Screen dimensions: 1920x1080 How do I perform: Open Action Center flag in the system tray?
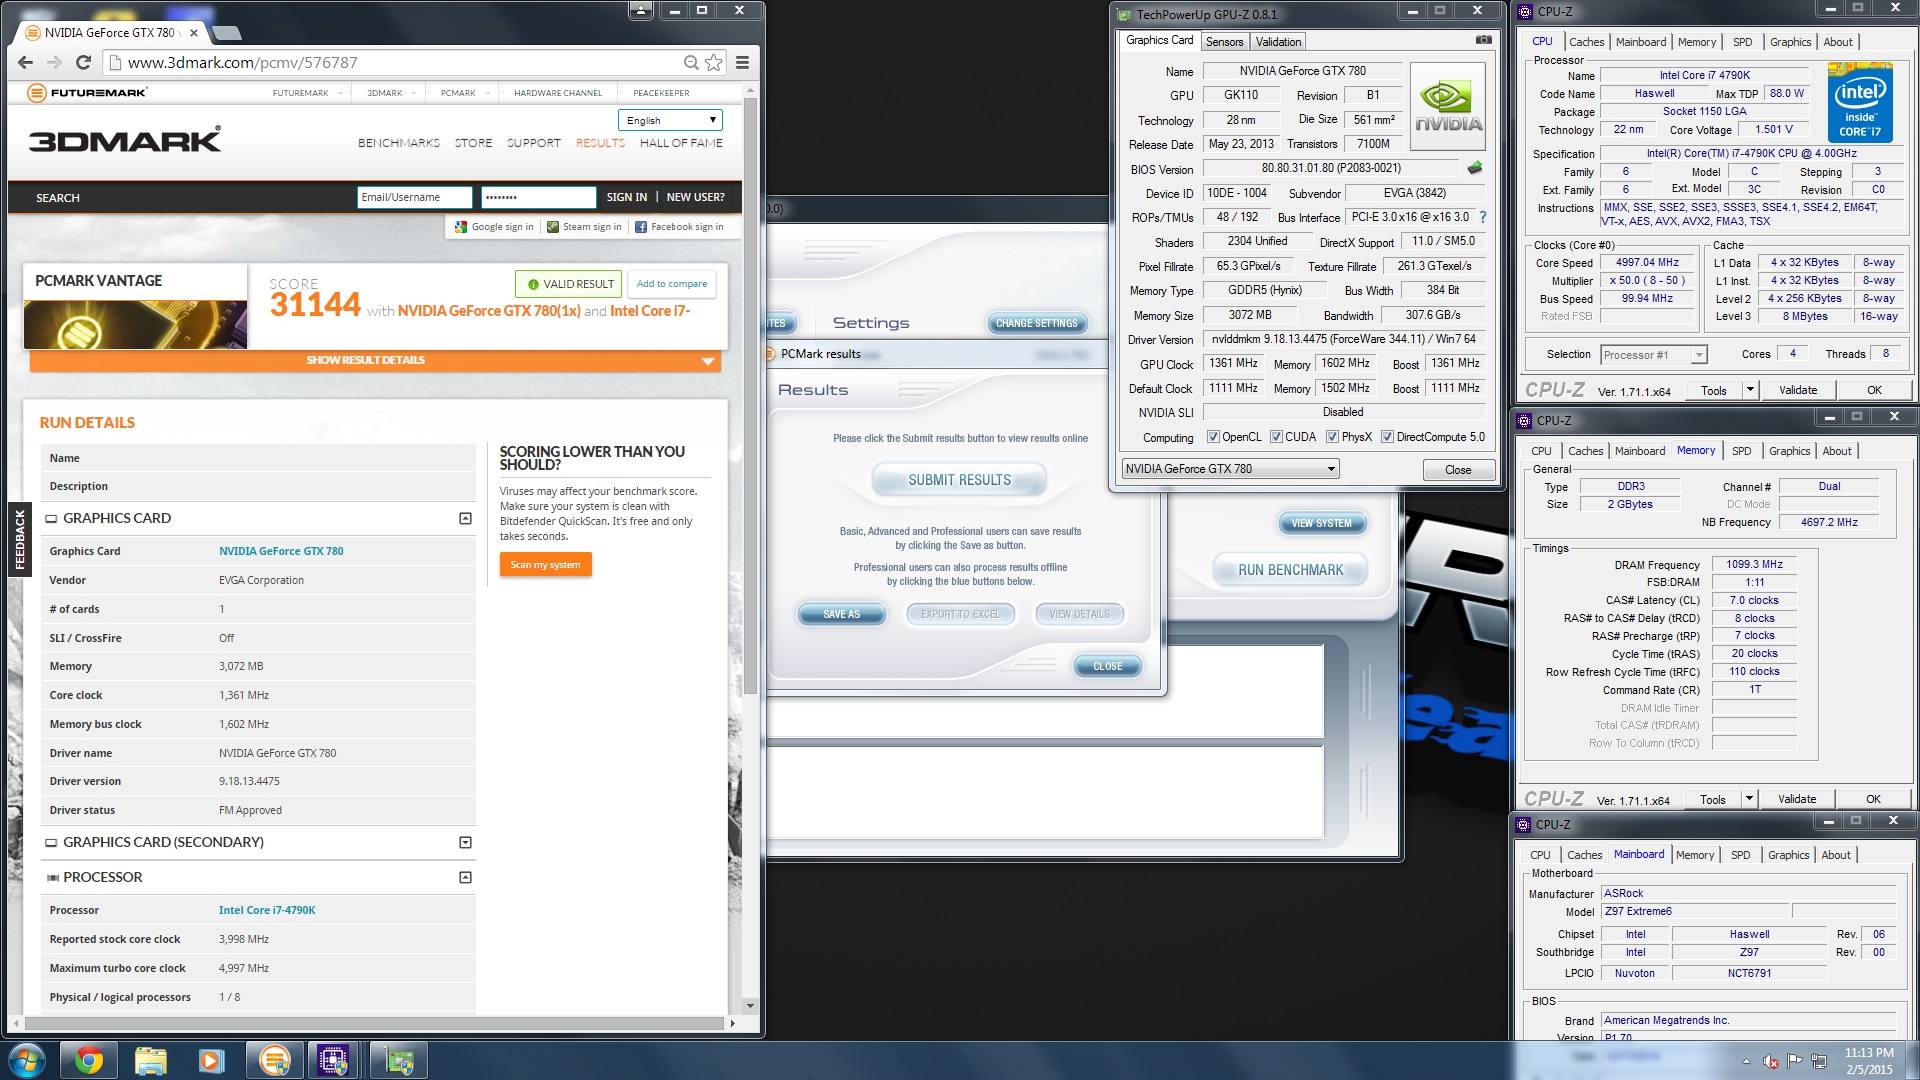point(1795,1061)
